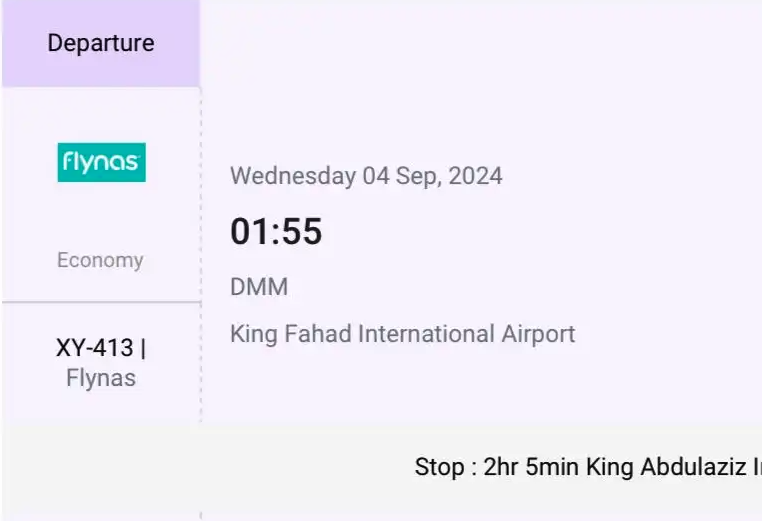766x521 pixels.
Task: Click the horizontal line under Economy
Action: (101, 301)
